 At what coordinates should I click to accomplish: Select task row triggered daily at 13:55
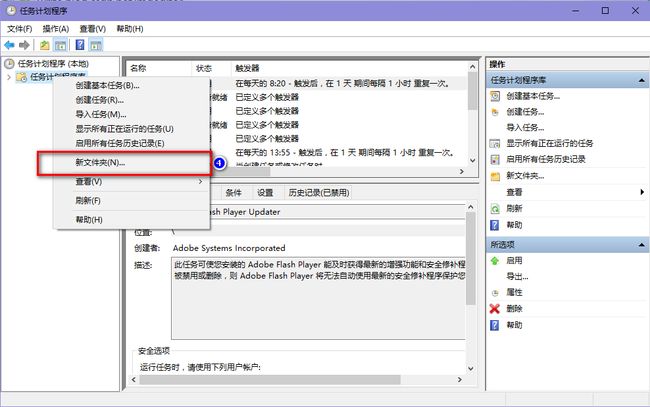(x=297, y=153)
